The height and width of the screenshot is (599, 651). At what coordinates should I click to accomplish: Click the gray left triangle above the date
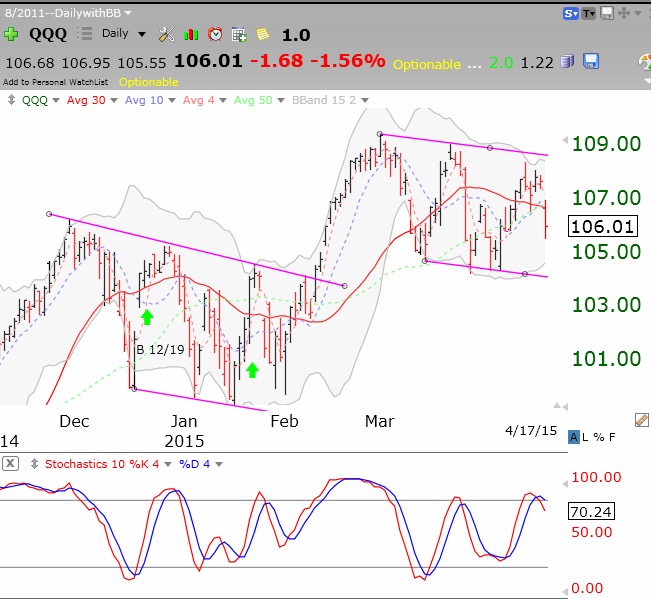(x=565, y=407)
